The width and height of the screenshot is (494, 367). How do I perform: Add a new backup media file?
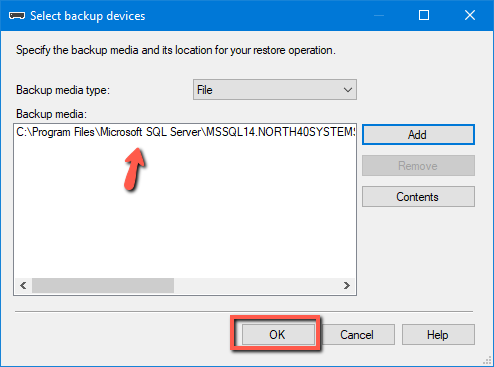tap(418, 135)
